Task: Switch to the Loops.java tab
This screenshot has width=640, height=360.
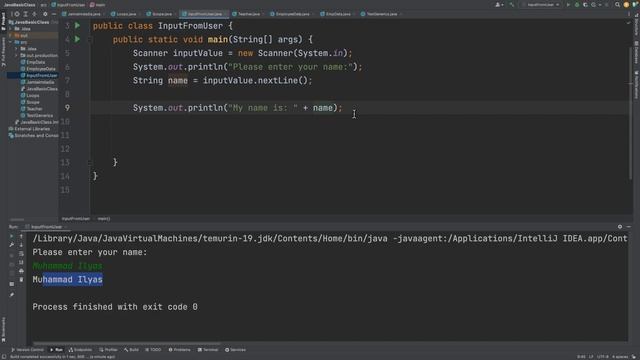Action: pos(124,14)
